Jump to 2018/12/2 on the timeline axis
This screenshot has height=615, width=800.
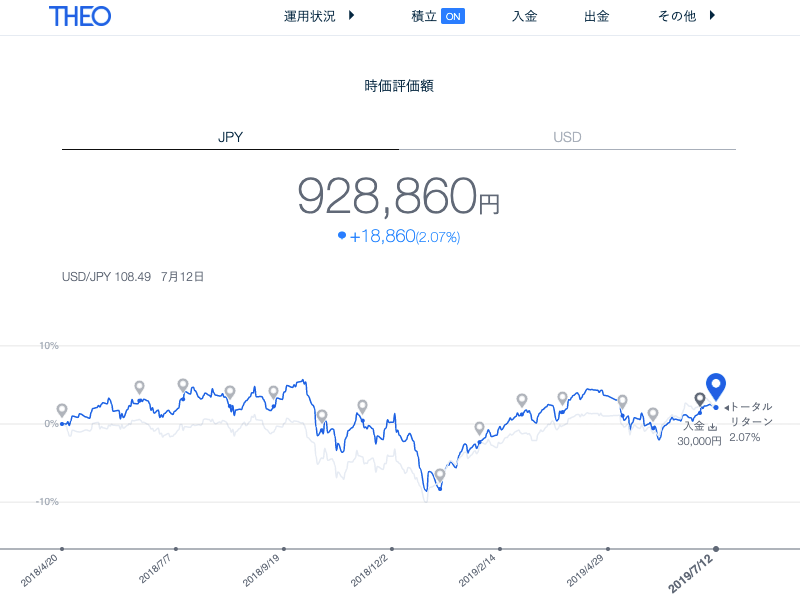392,549
